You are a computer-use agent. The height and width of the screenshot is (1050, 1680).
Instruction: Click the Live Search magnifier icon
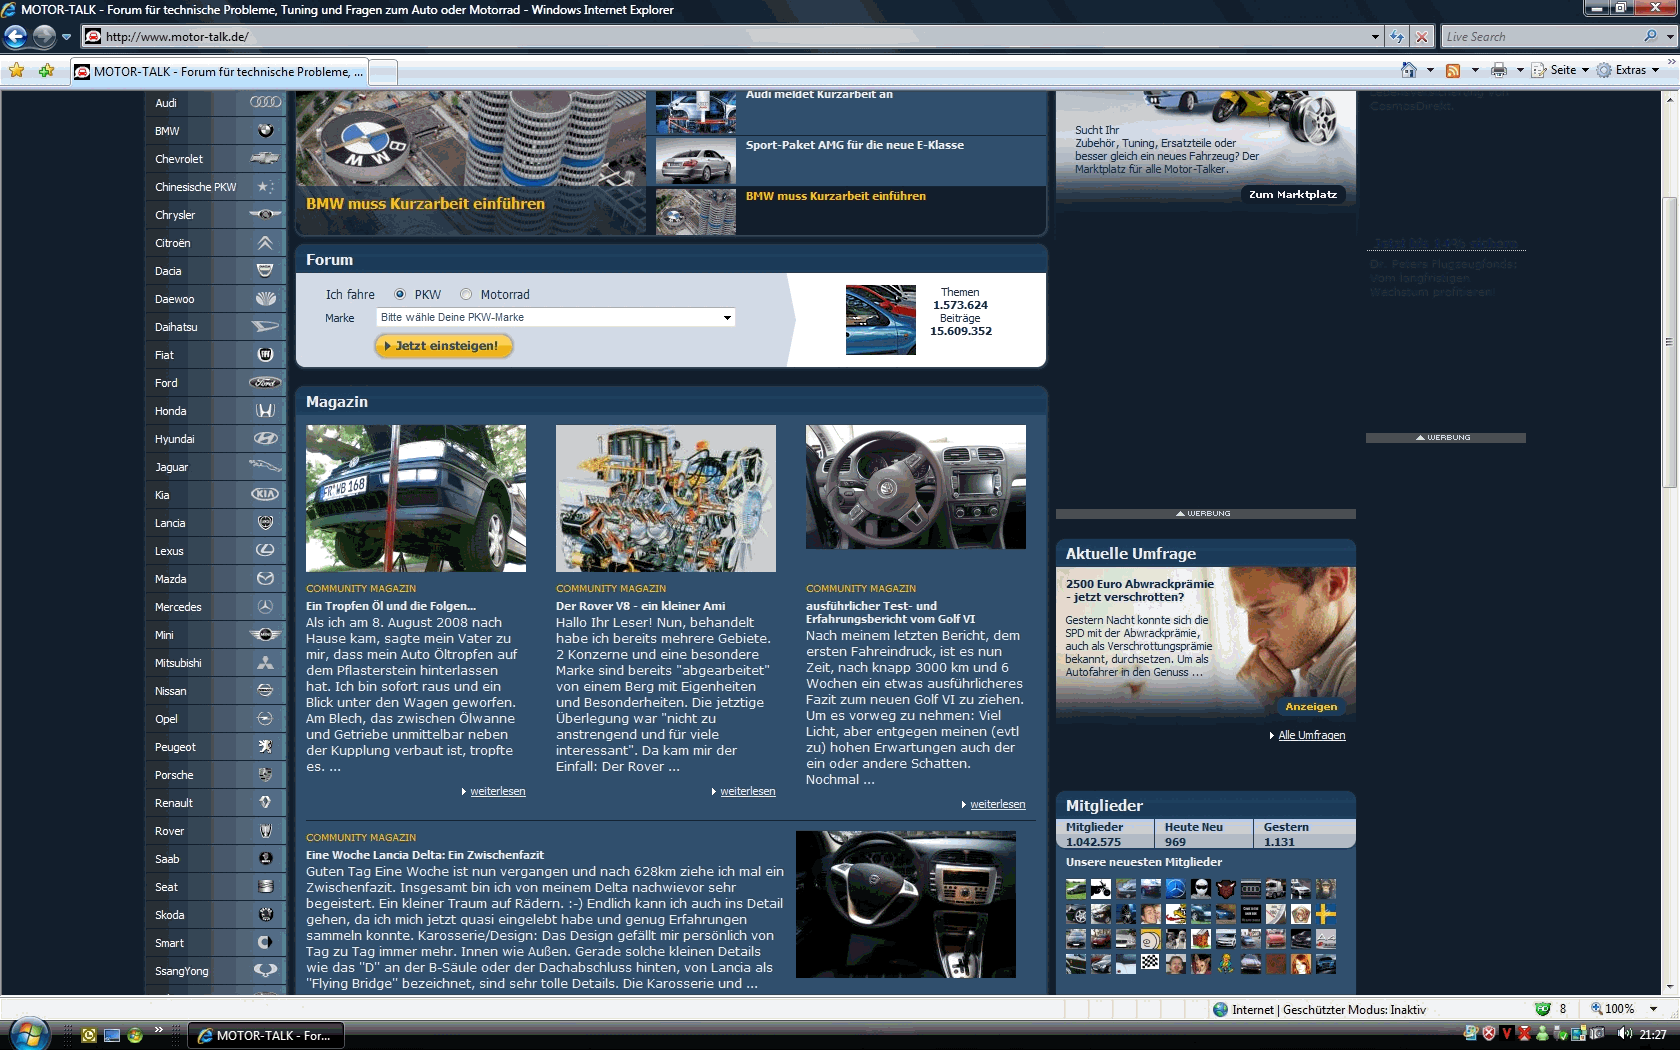tap(1650, 36)
